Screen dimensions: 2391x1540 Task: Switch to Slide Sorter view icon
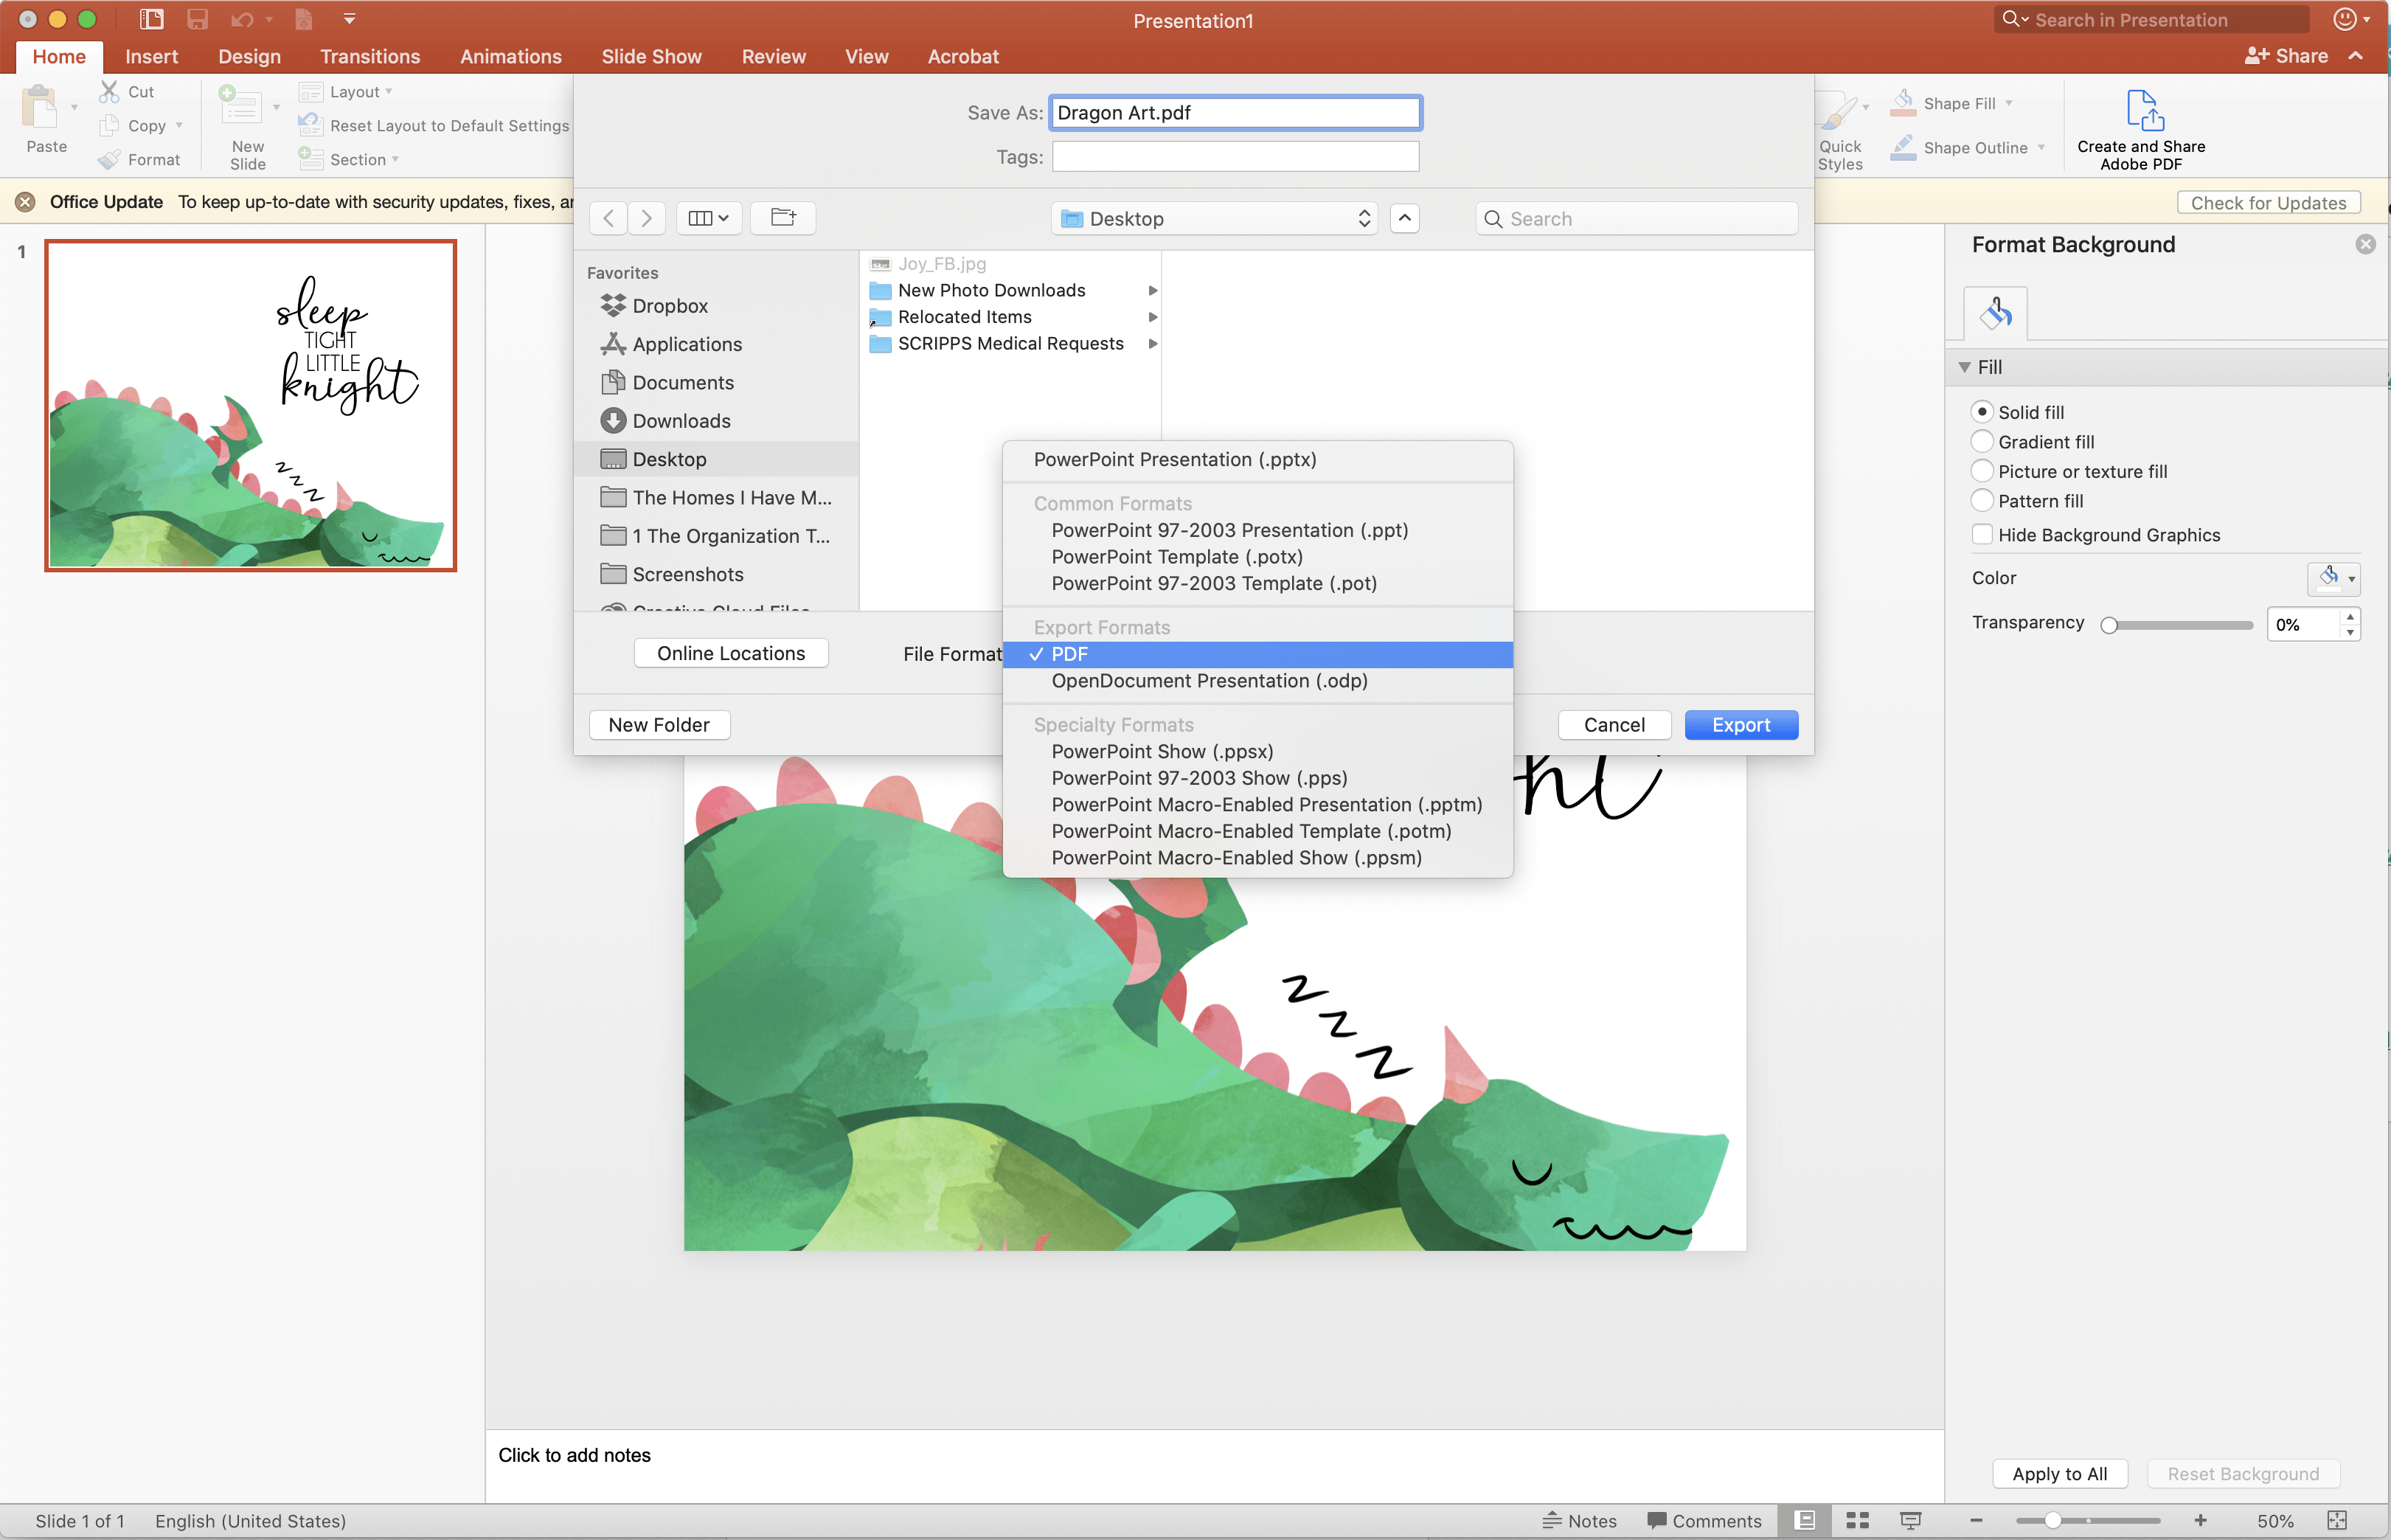[1857, 1520]
